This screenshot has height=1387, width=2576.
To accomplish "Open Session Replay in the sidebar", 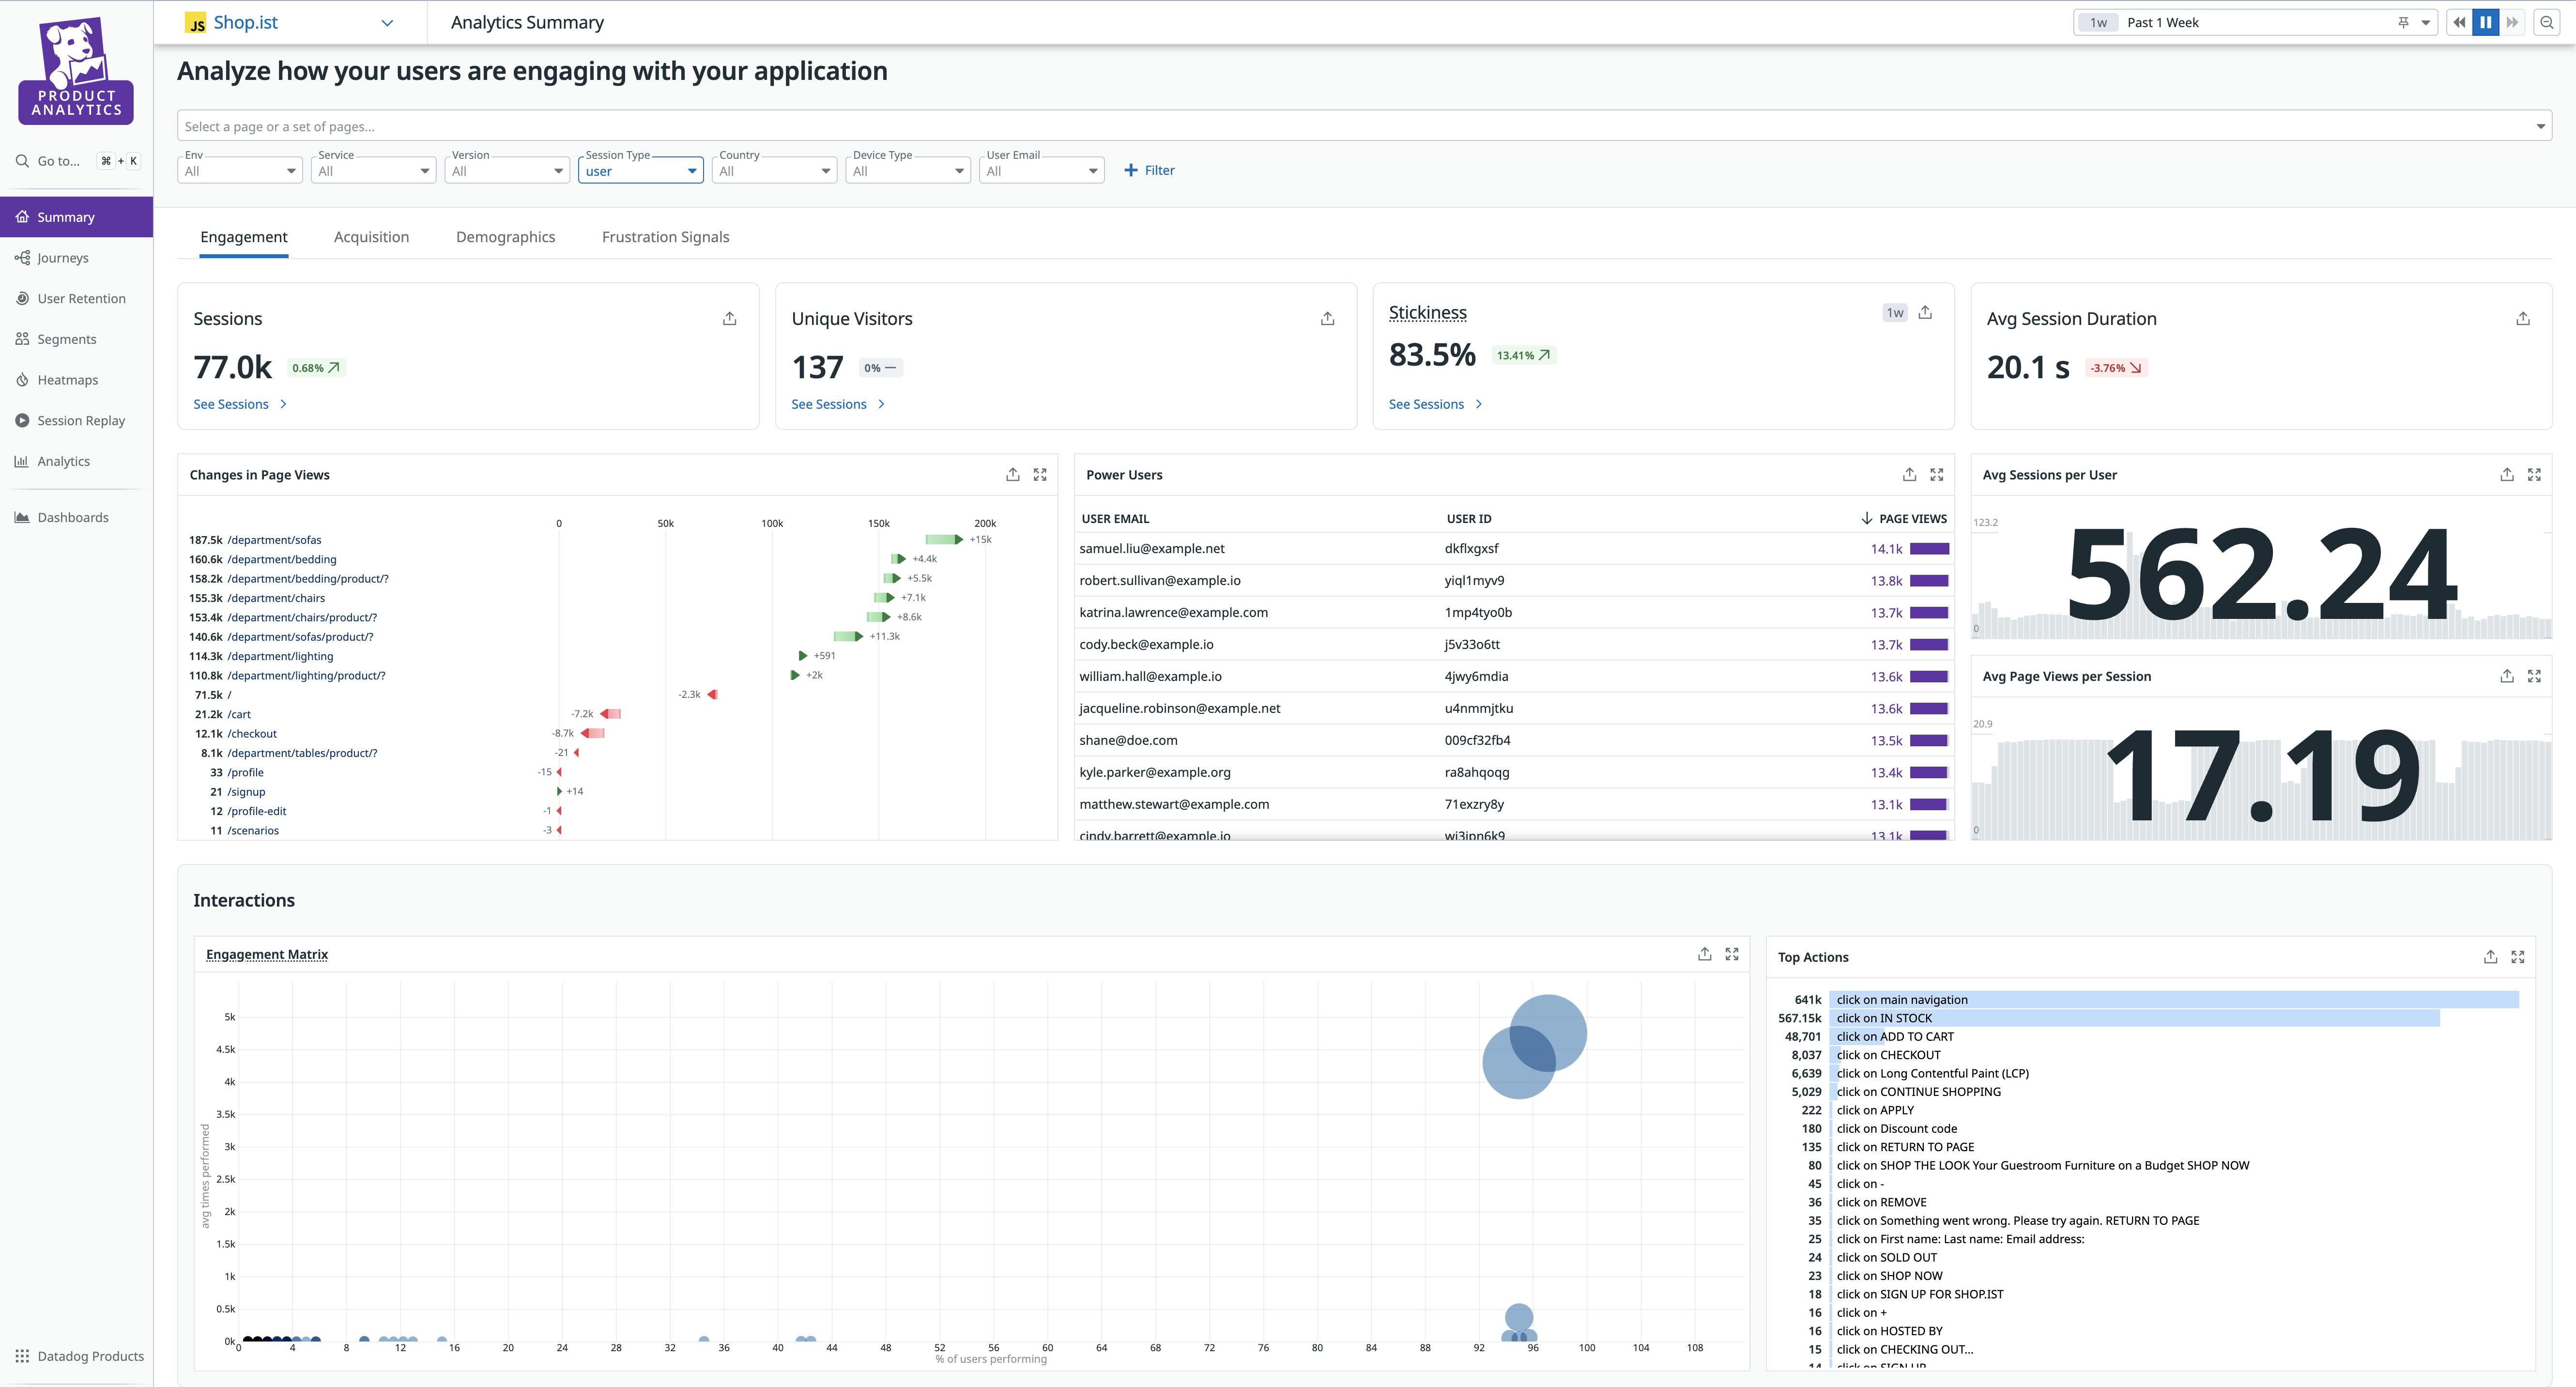I will [x=82, y=420].
